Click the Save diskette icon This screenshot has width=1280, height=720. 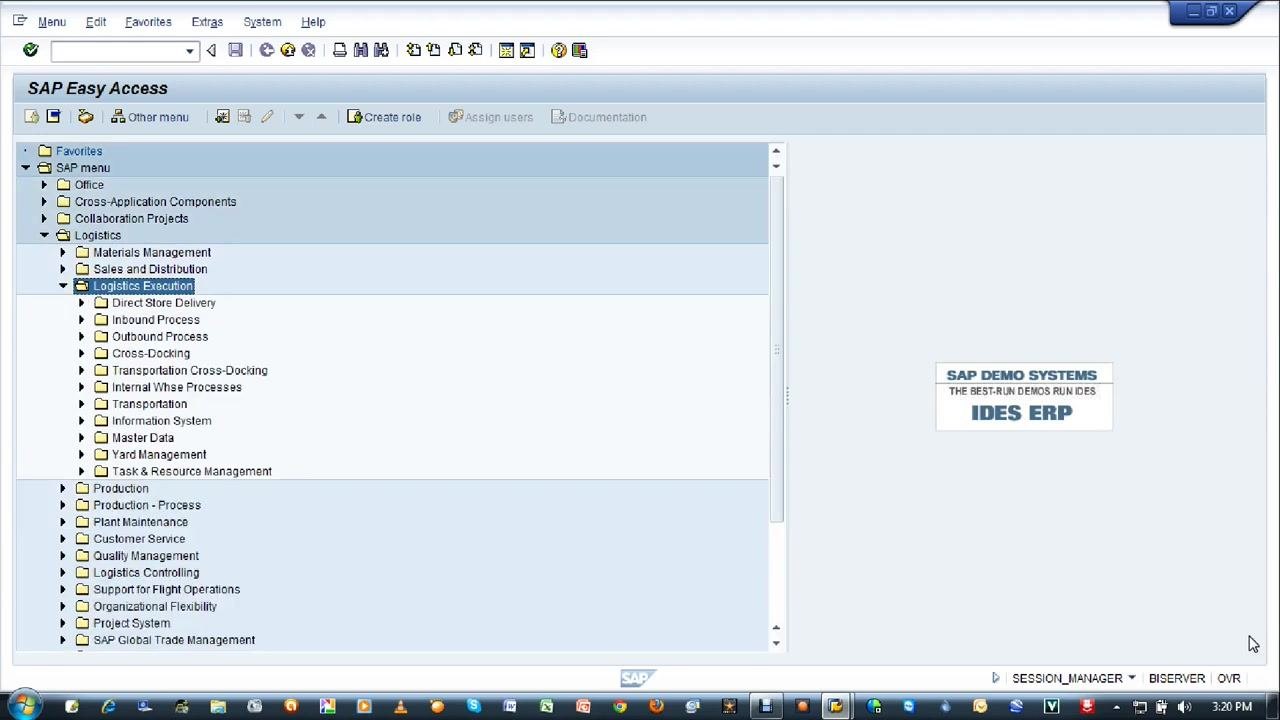pos(235,50)
